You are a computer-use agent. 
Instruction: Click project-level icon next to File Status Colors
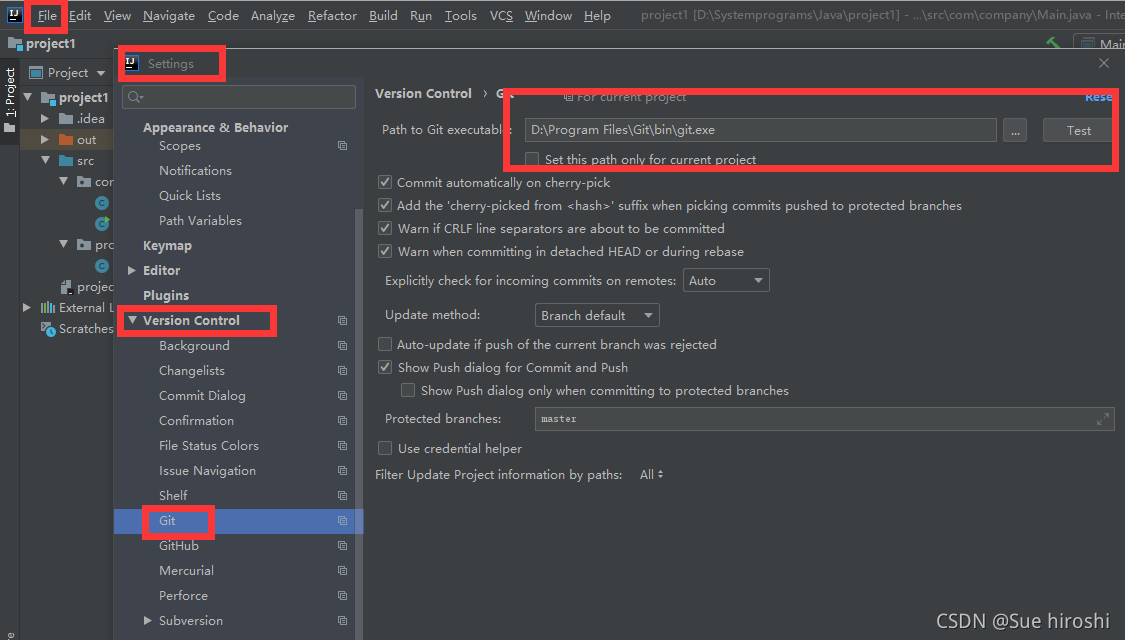342,446
